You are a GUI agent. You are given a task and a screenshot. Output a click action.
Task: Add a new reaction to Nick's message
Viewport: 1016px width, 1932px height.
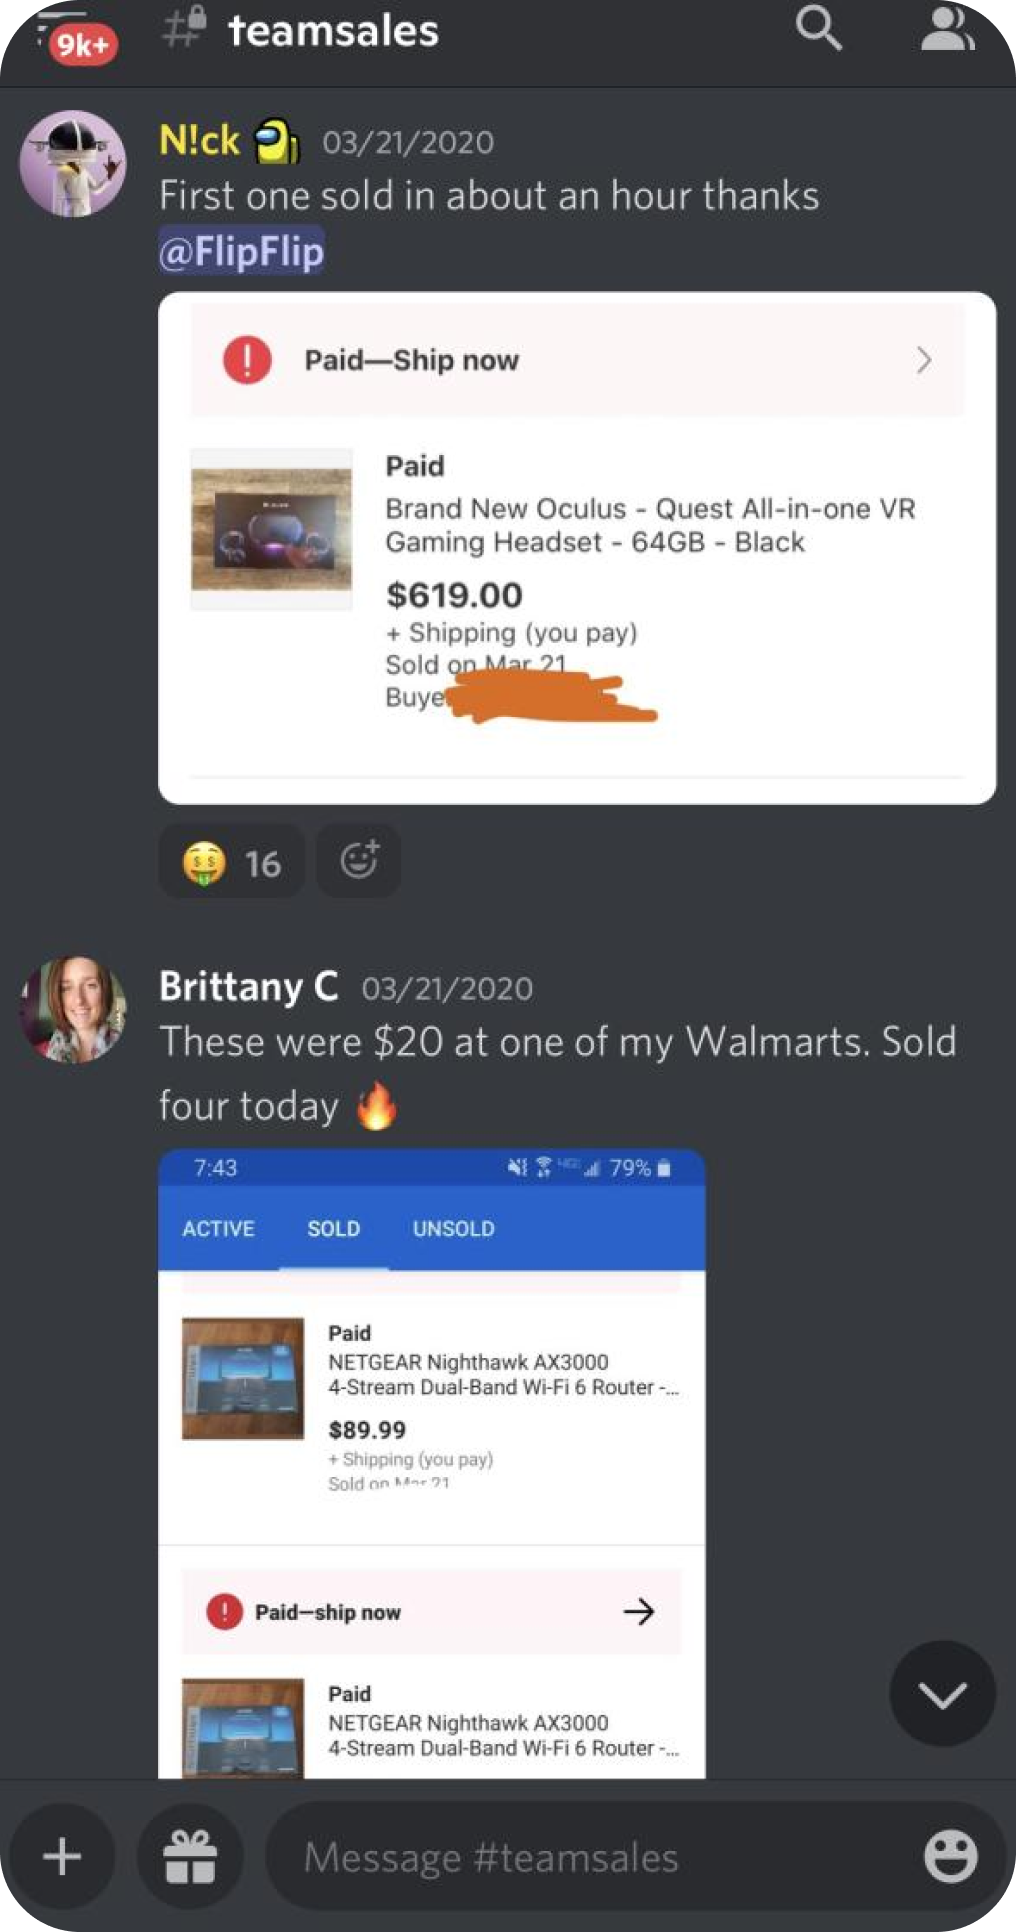(359, 861)
